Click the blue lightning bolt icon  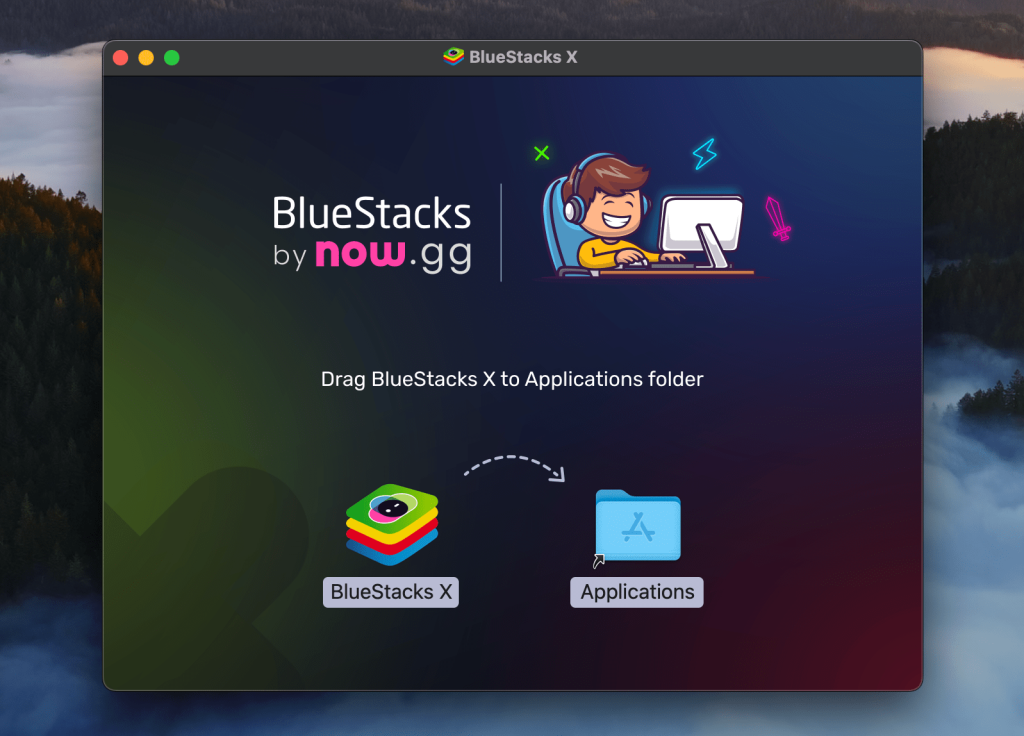pos(705,153)
